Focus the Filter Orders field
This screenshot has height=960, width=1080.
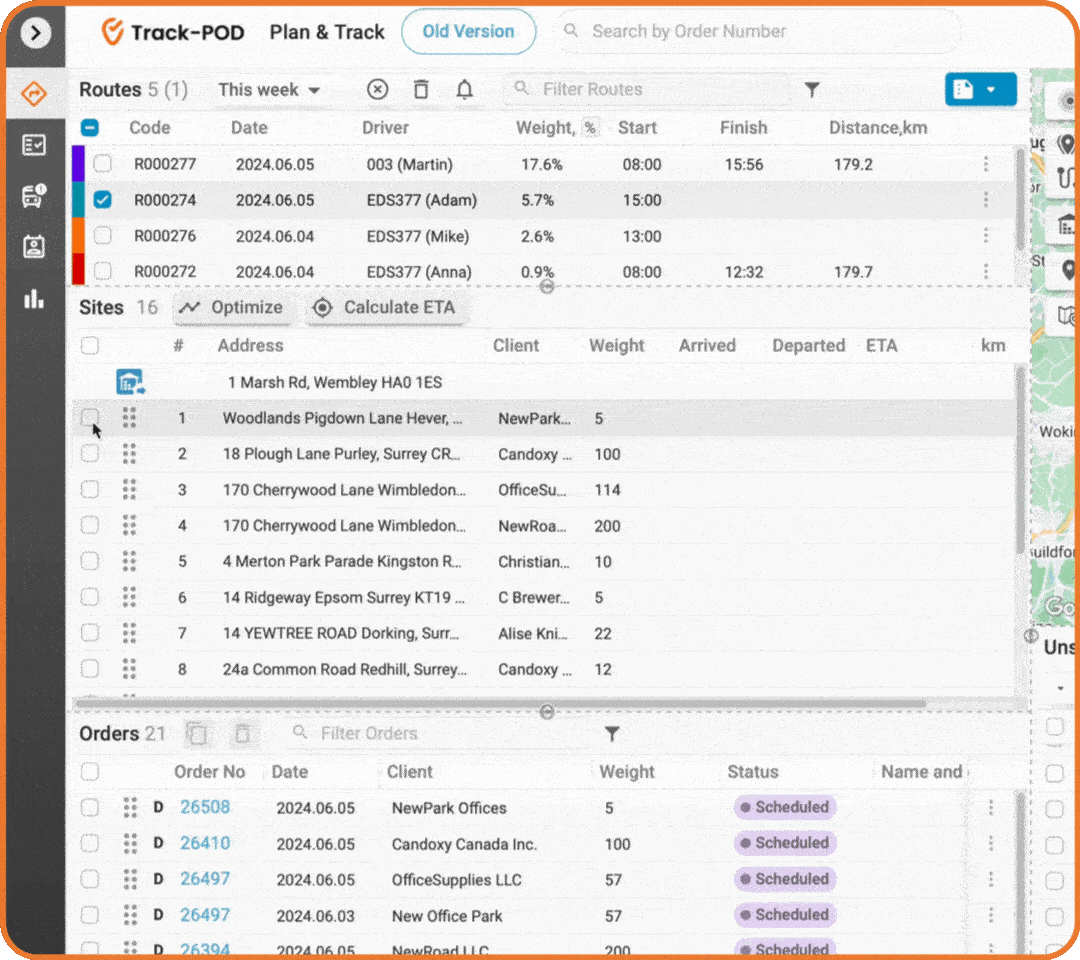click(441, 733)
